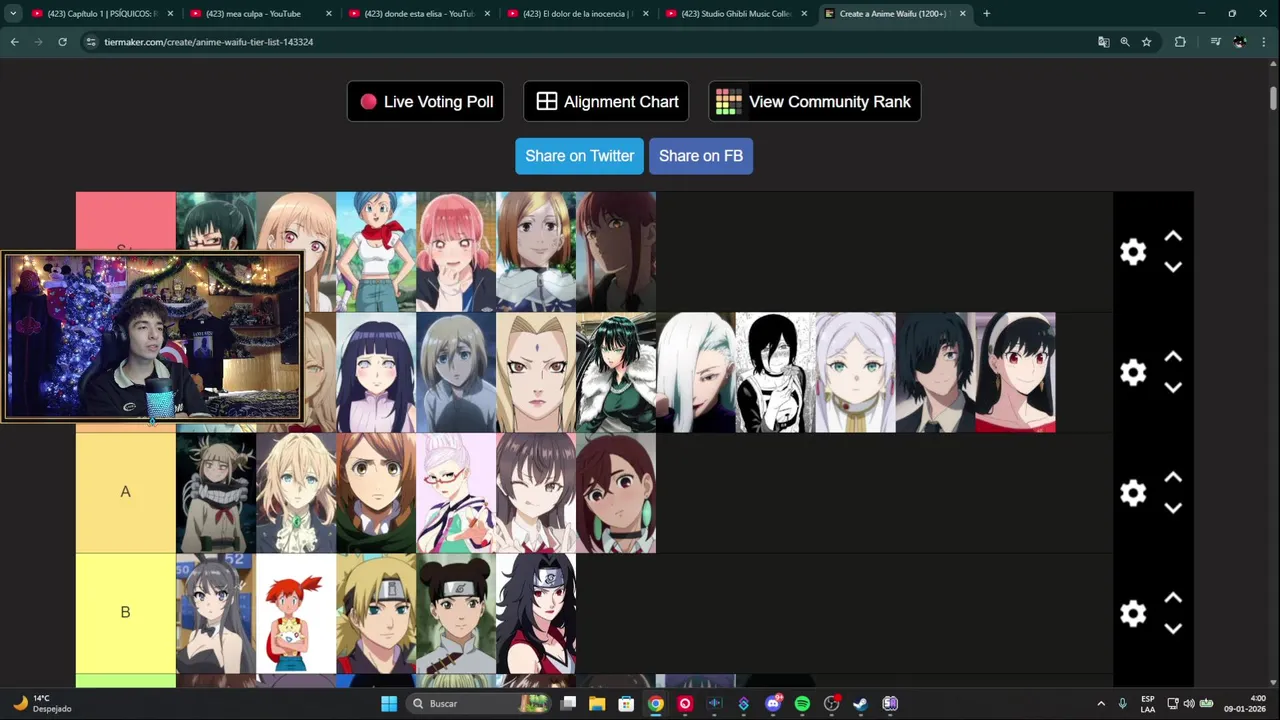Open the Windows Start menu
This screenshot has width=1280, height=720.
tap(389, 704)
